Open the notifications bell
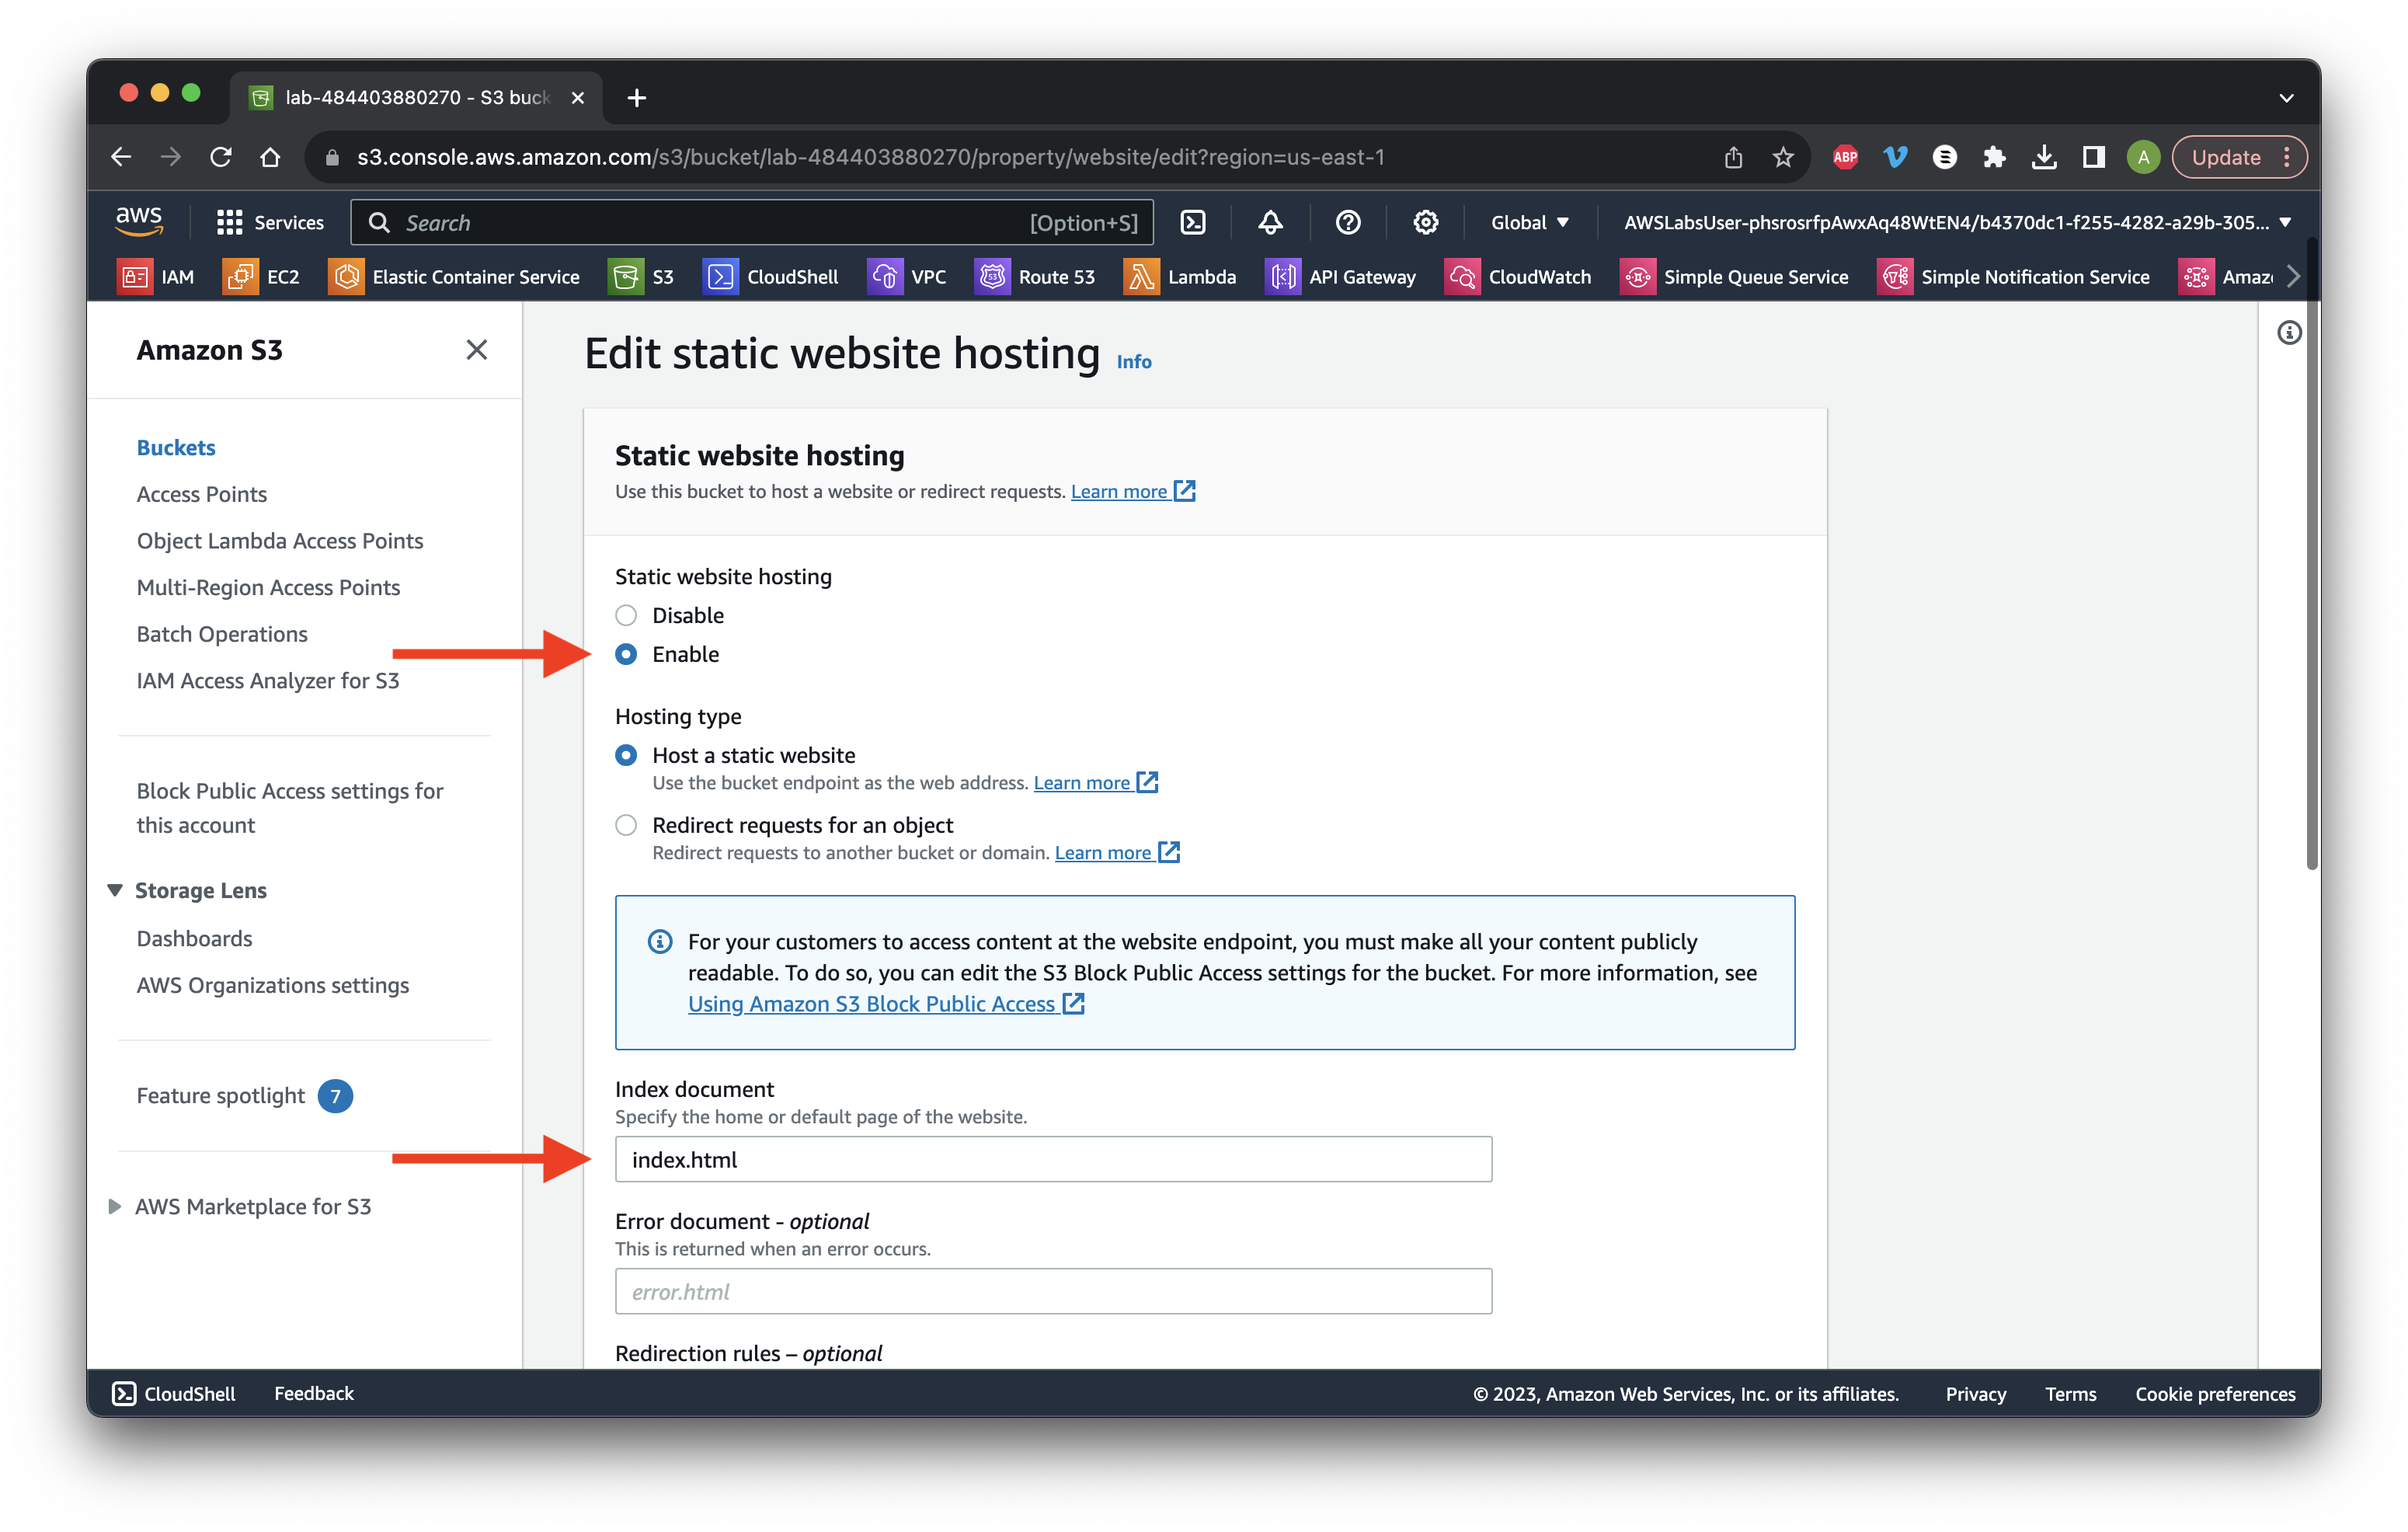This screenshot has height=1532, width=2408. 1270,222
